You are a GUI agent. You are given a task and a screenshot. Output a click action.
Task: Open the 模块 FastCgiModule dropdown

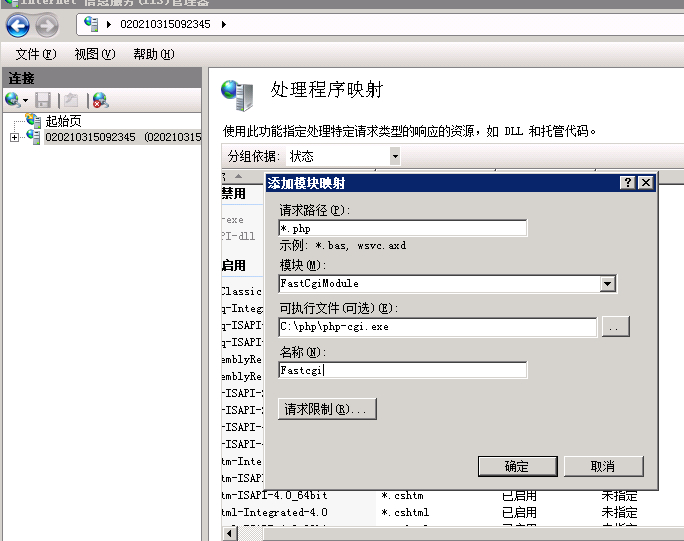(607, 284)
